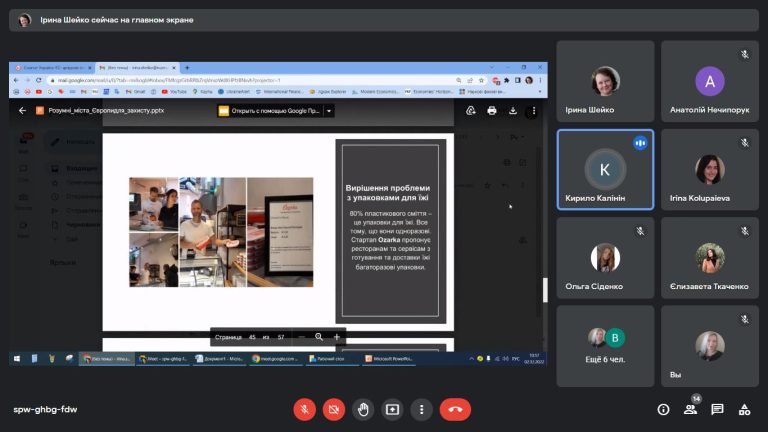Screen dimensions: 768x432
Task: Open the preview's three-dot more menu
Action: (x=533, y=111)
